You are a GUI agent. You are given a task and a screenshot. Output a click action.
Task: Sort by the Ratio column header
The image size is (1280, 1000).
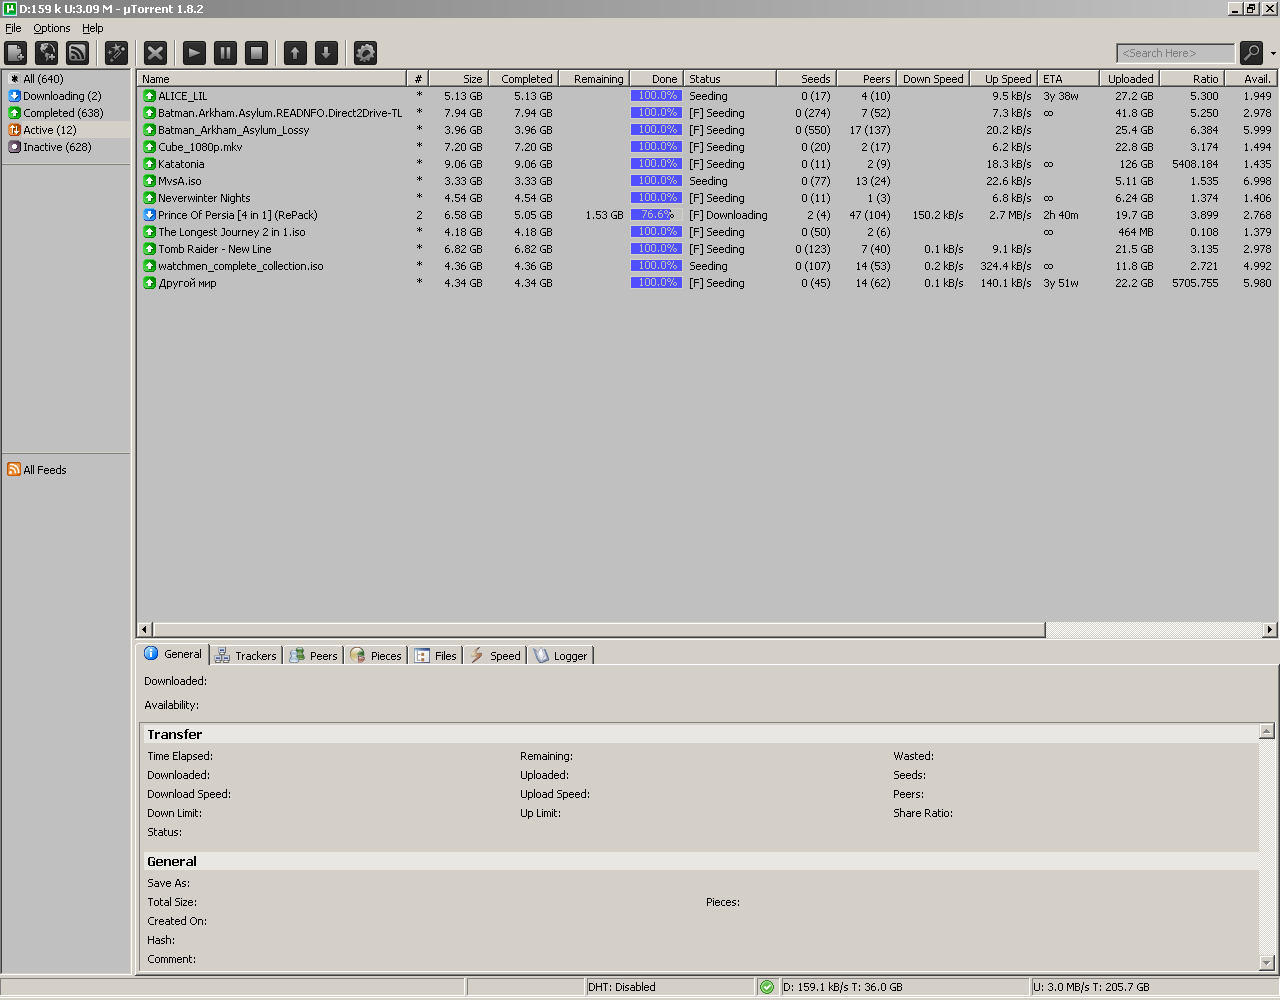click(1191, 79)
